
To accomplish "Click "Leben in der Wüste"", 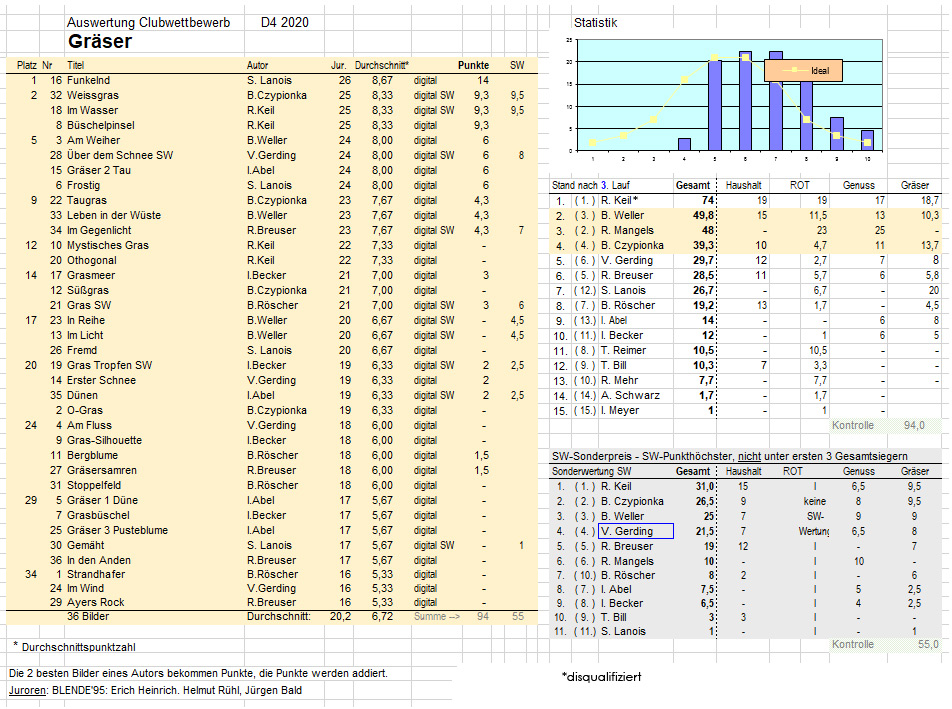I will 114,215.
